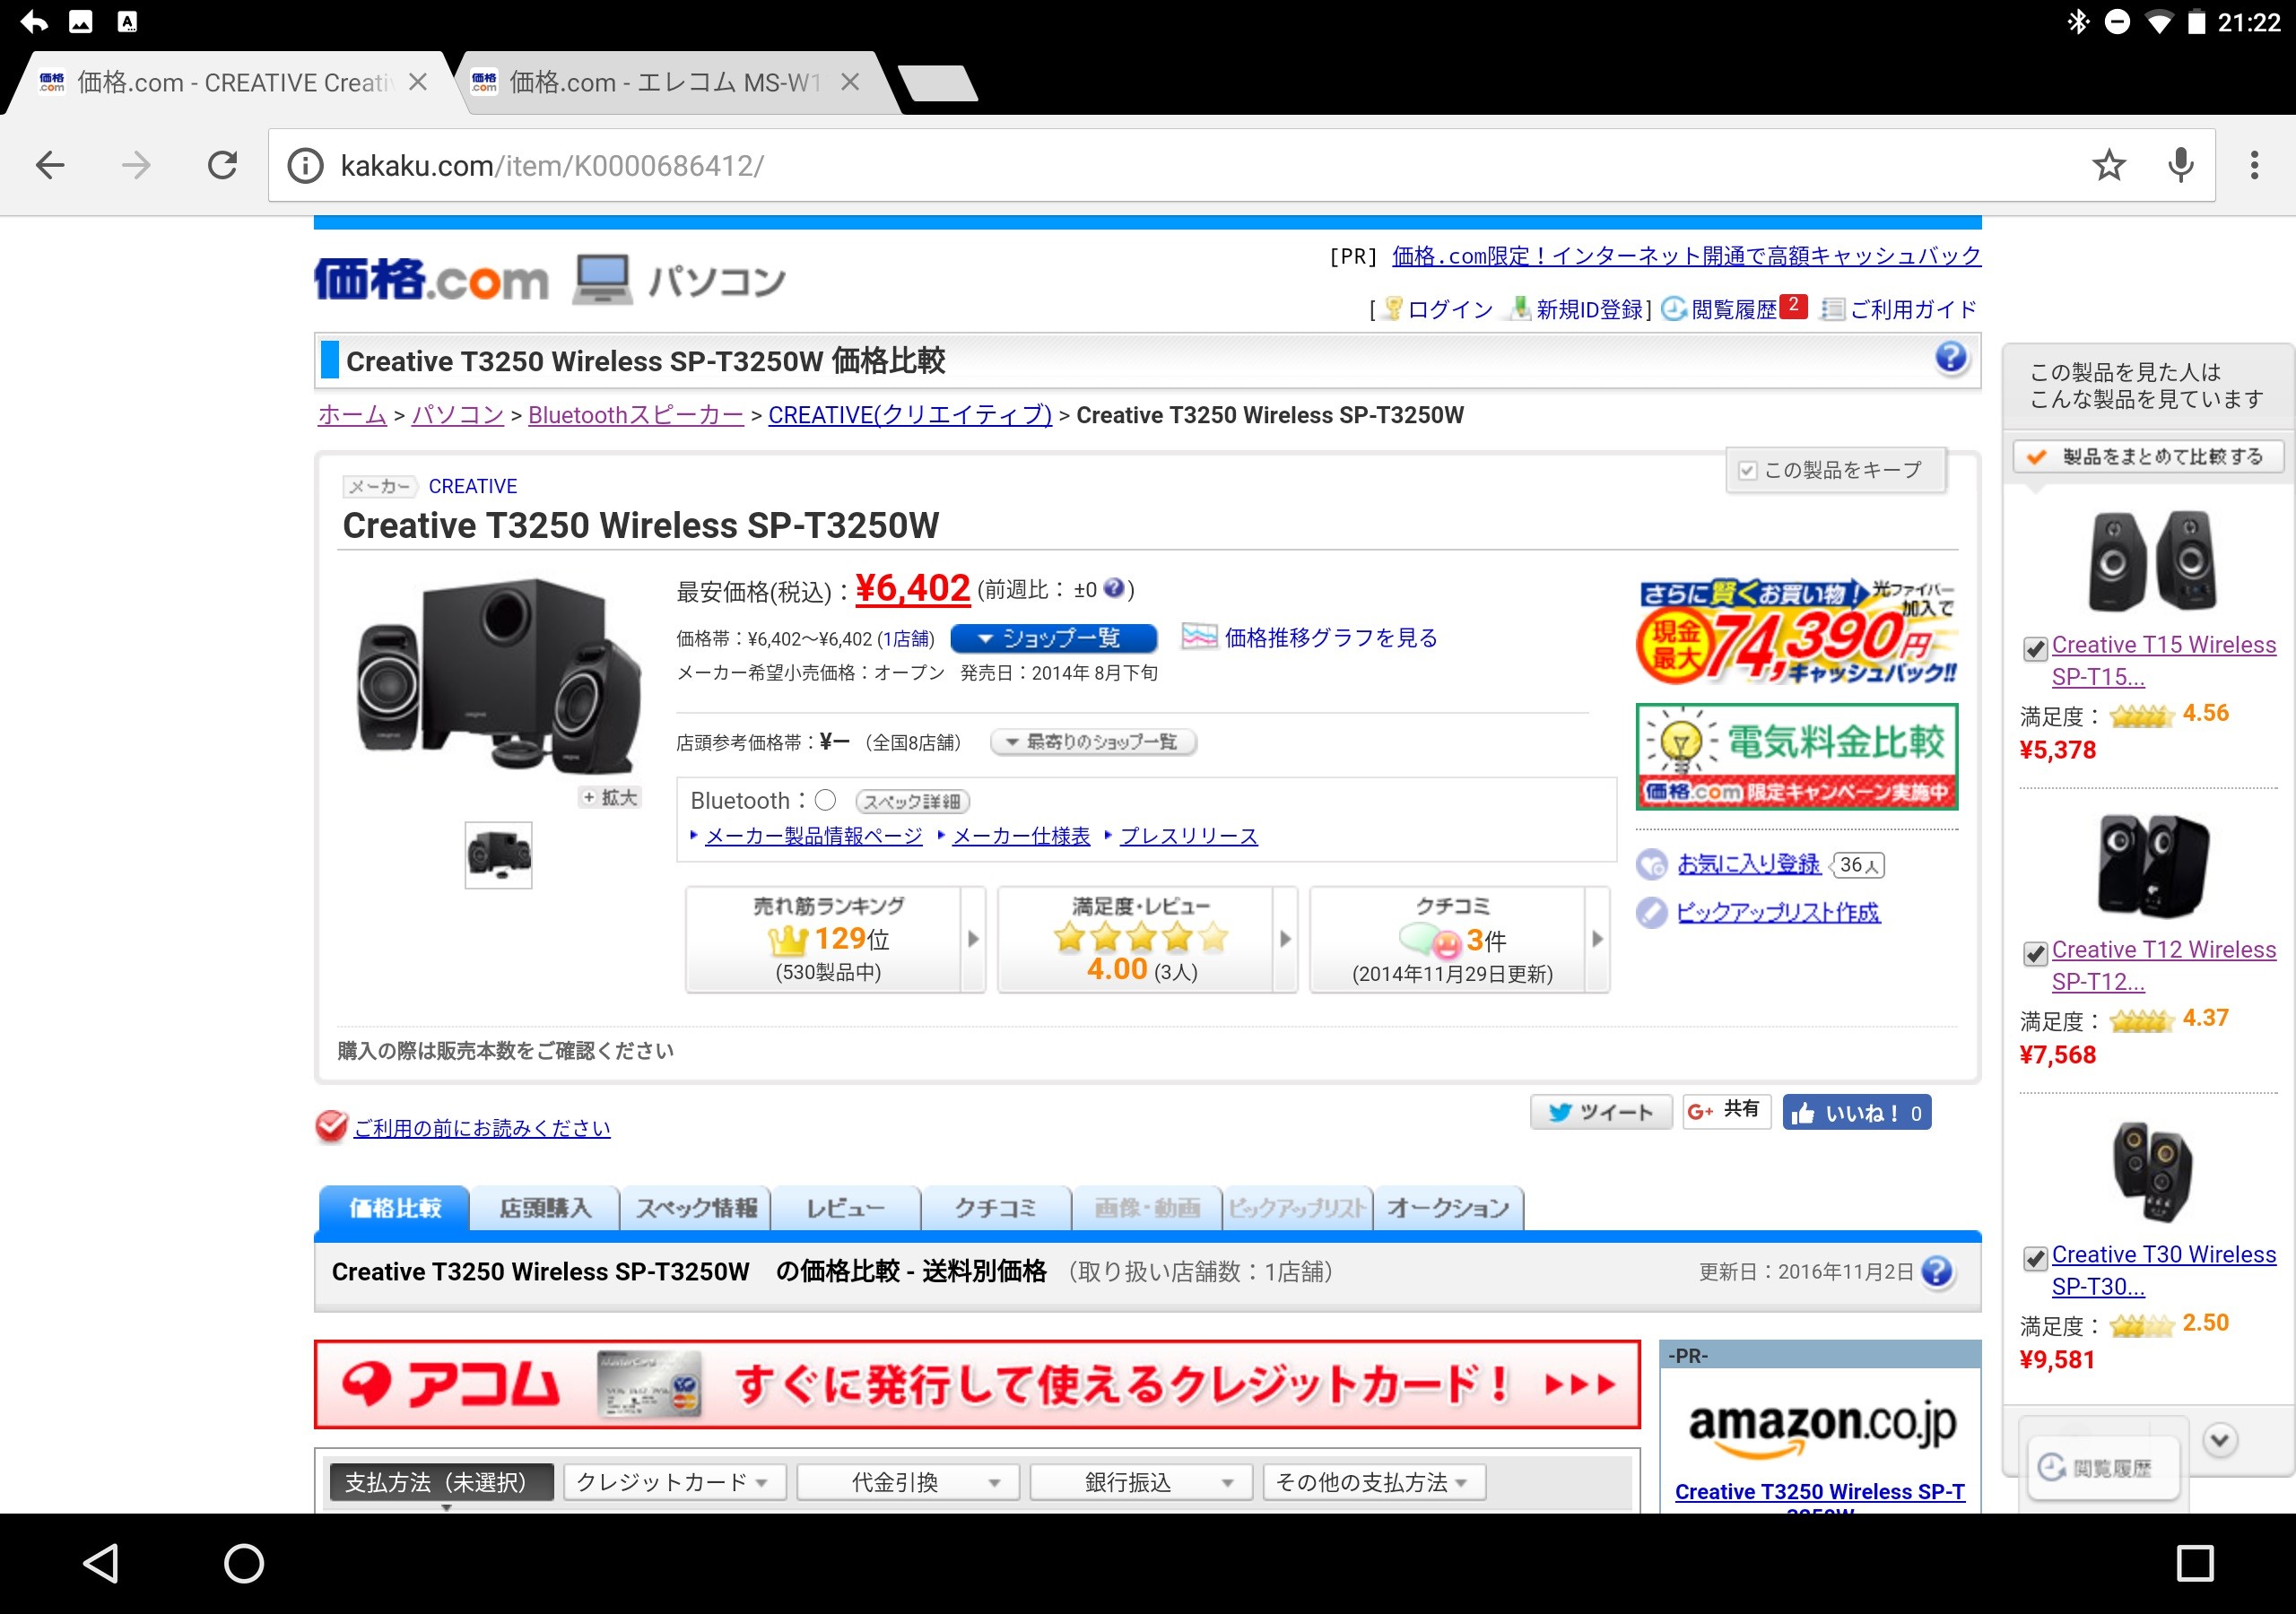Image resolution: width=2296 pixels, height=1614 pixels.
Task: Open the ショップ一覧 dropdown button
Action: tap(1052, 638)
